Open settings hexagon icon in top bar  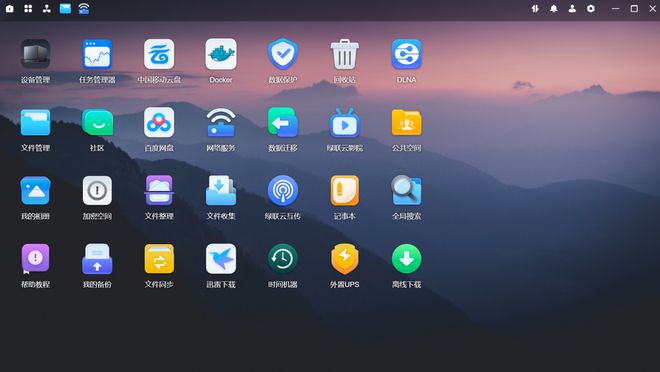(x=591, y=8)
